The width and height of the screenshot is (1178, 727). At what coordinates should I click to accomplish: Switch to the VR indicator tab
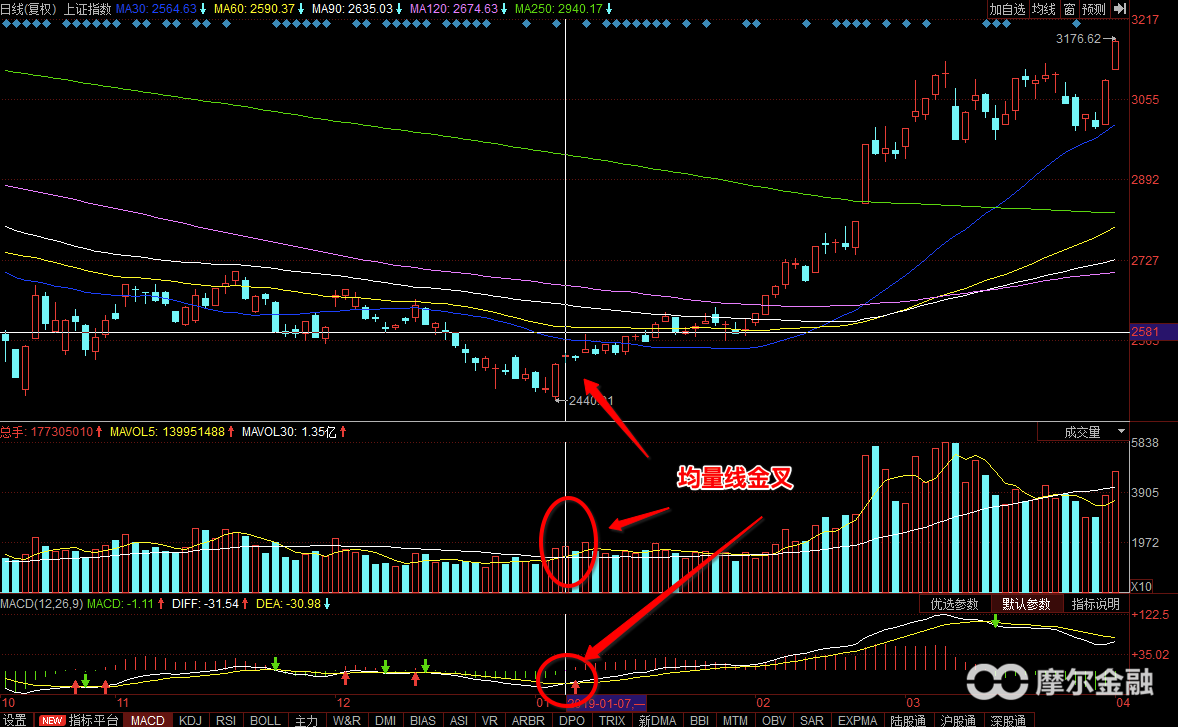pyautogui.click(x=490, y=720)
